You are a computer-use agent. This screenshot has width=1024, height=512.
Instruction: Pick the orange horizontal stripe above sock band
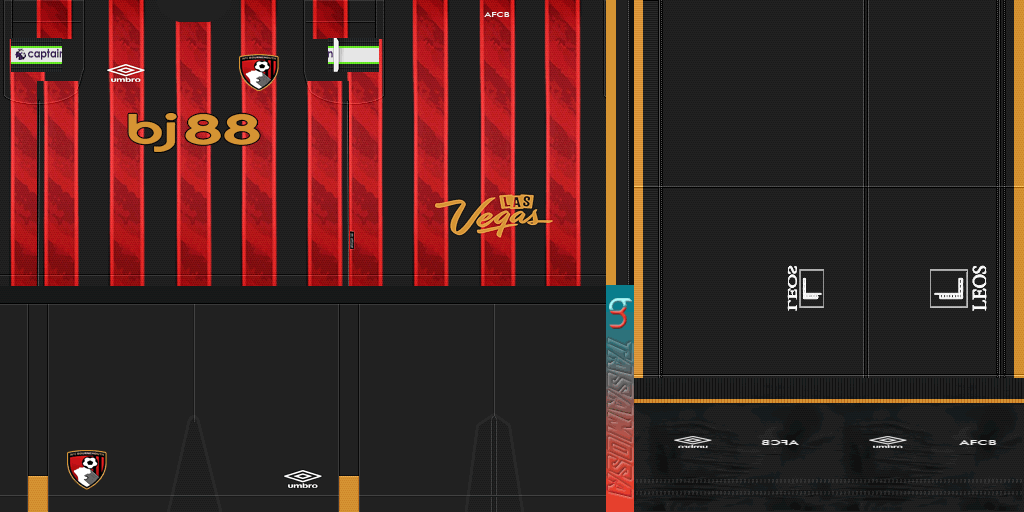click(828, 400)
